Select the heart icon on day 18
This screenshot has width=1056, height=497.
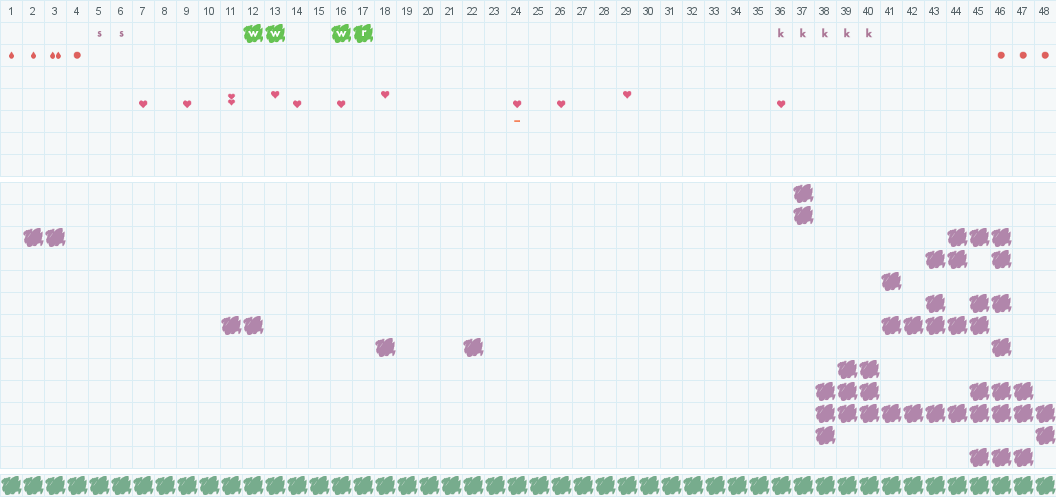tap(385, 94)
